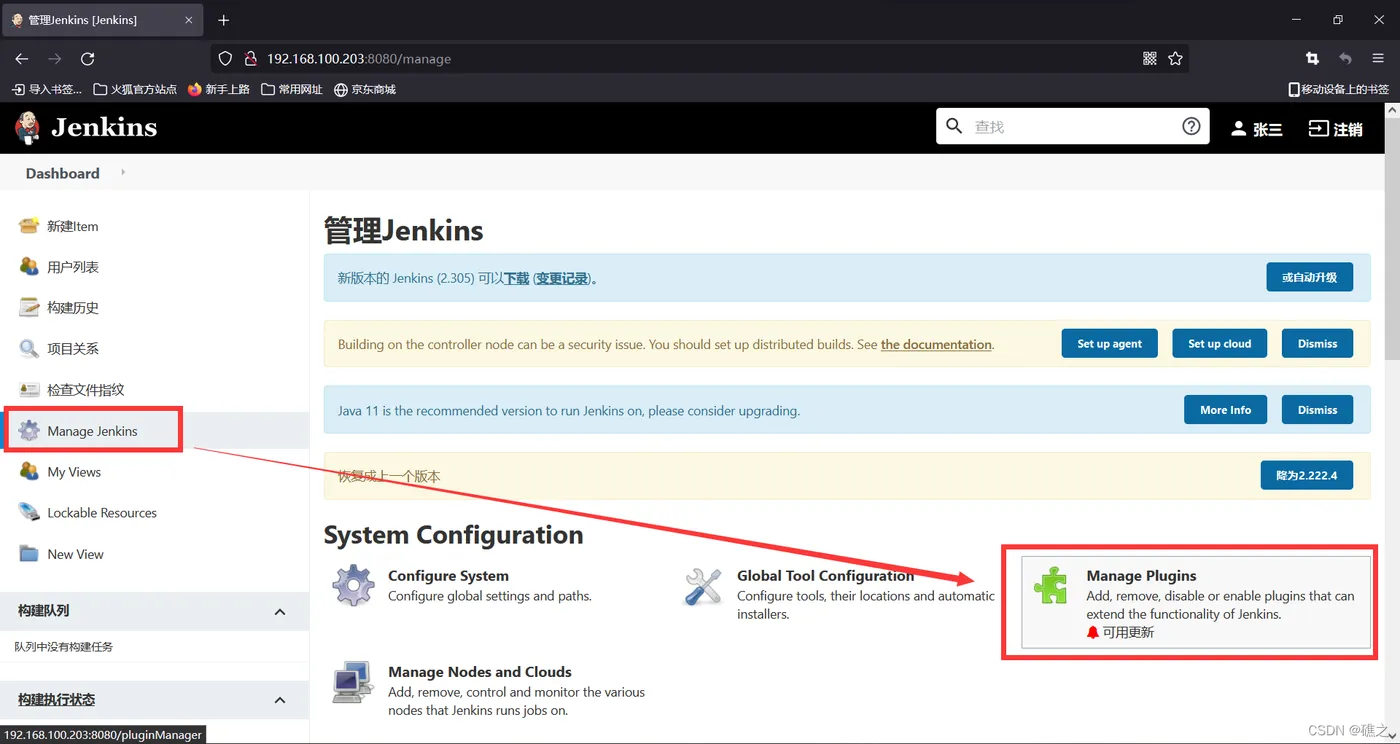Click the folder icon beside New View
The height and width of the screenshot is (744, 1400).
[29, 554]
